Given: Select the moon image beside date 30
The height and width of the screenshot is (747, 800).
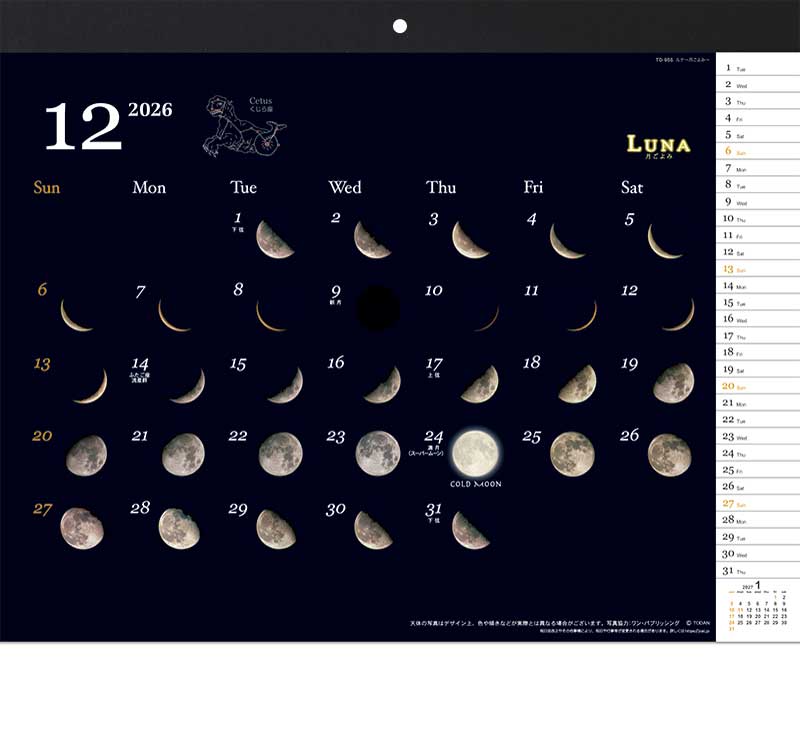Looking at the screenshot, I should (x=373, y=531).
